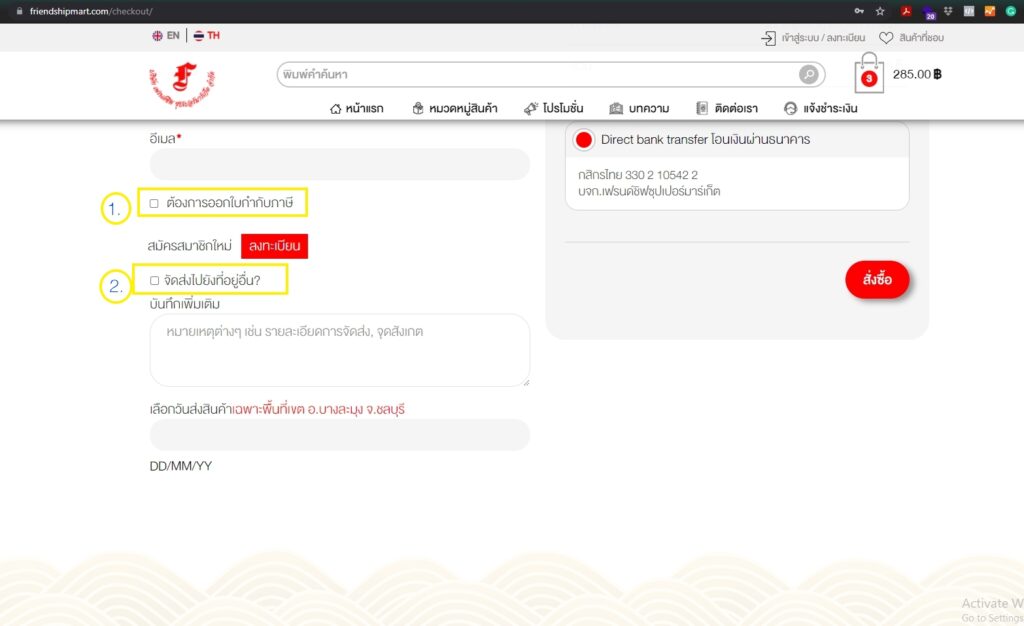This screenshot has height=626, width=1024.
Task: Click the red ลงทะเบียน register button
Action: coord(274,246)
